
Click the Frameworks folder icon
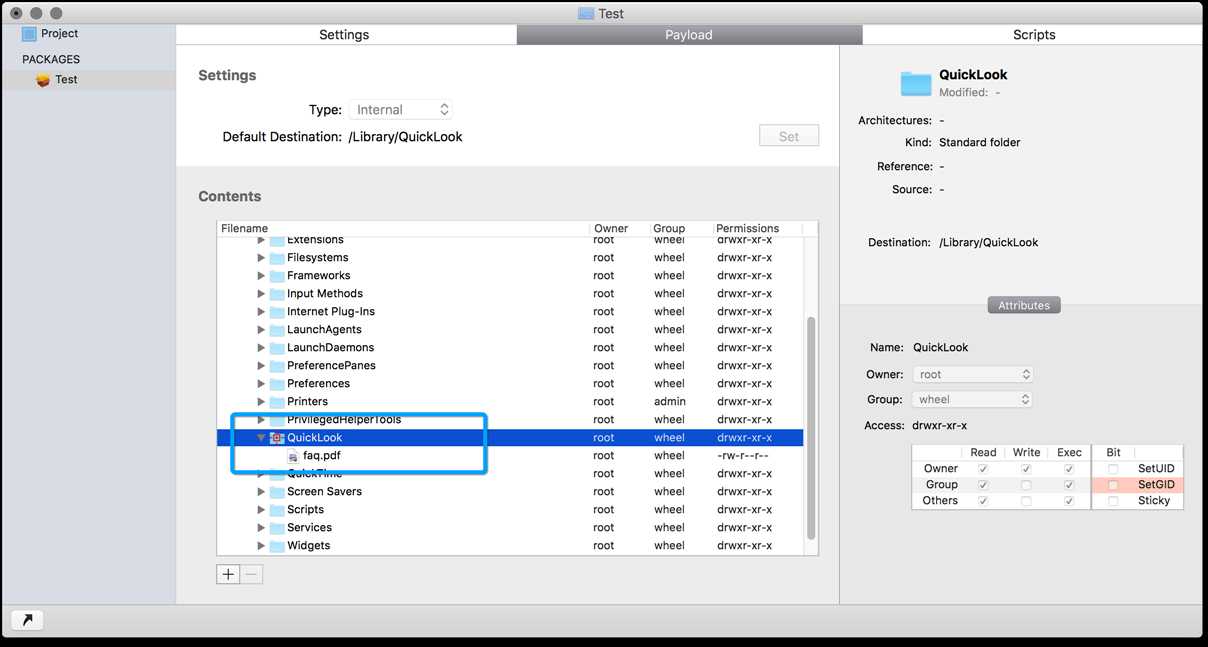[x=277, y=276]
